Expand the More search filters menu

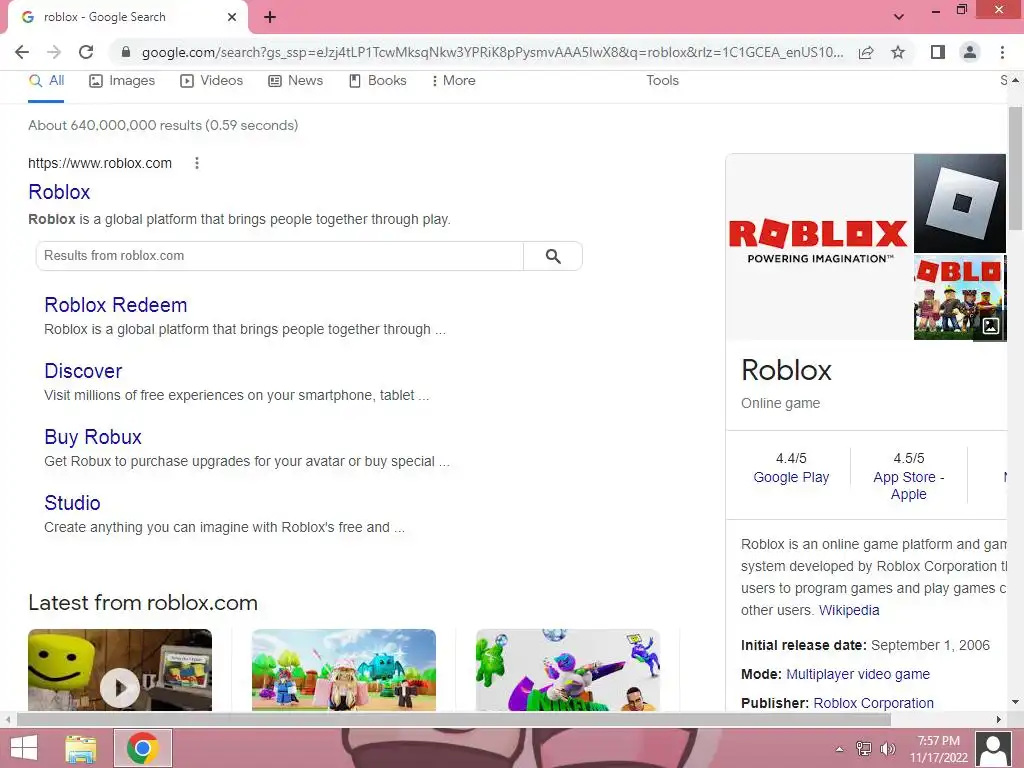[454, 81]
